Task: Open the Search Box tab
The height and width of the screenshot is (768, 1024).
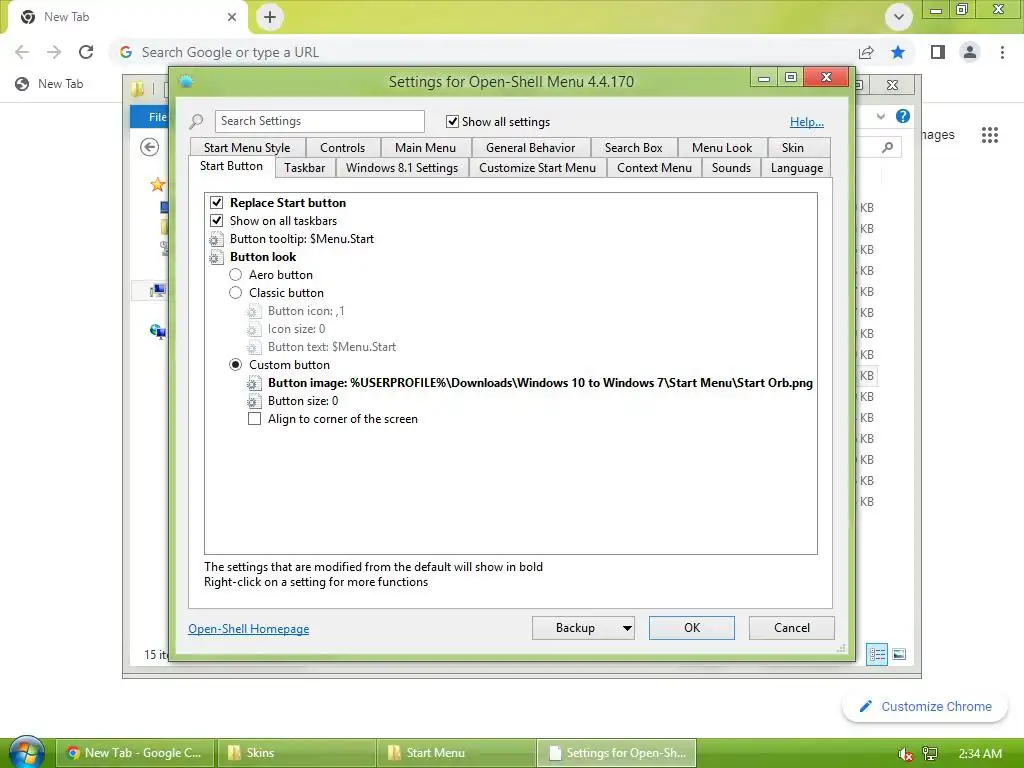Action: pyautogui.click(x=633, y=148)
